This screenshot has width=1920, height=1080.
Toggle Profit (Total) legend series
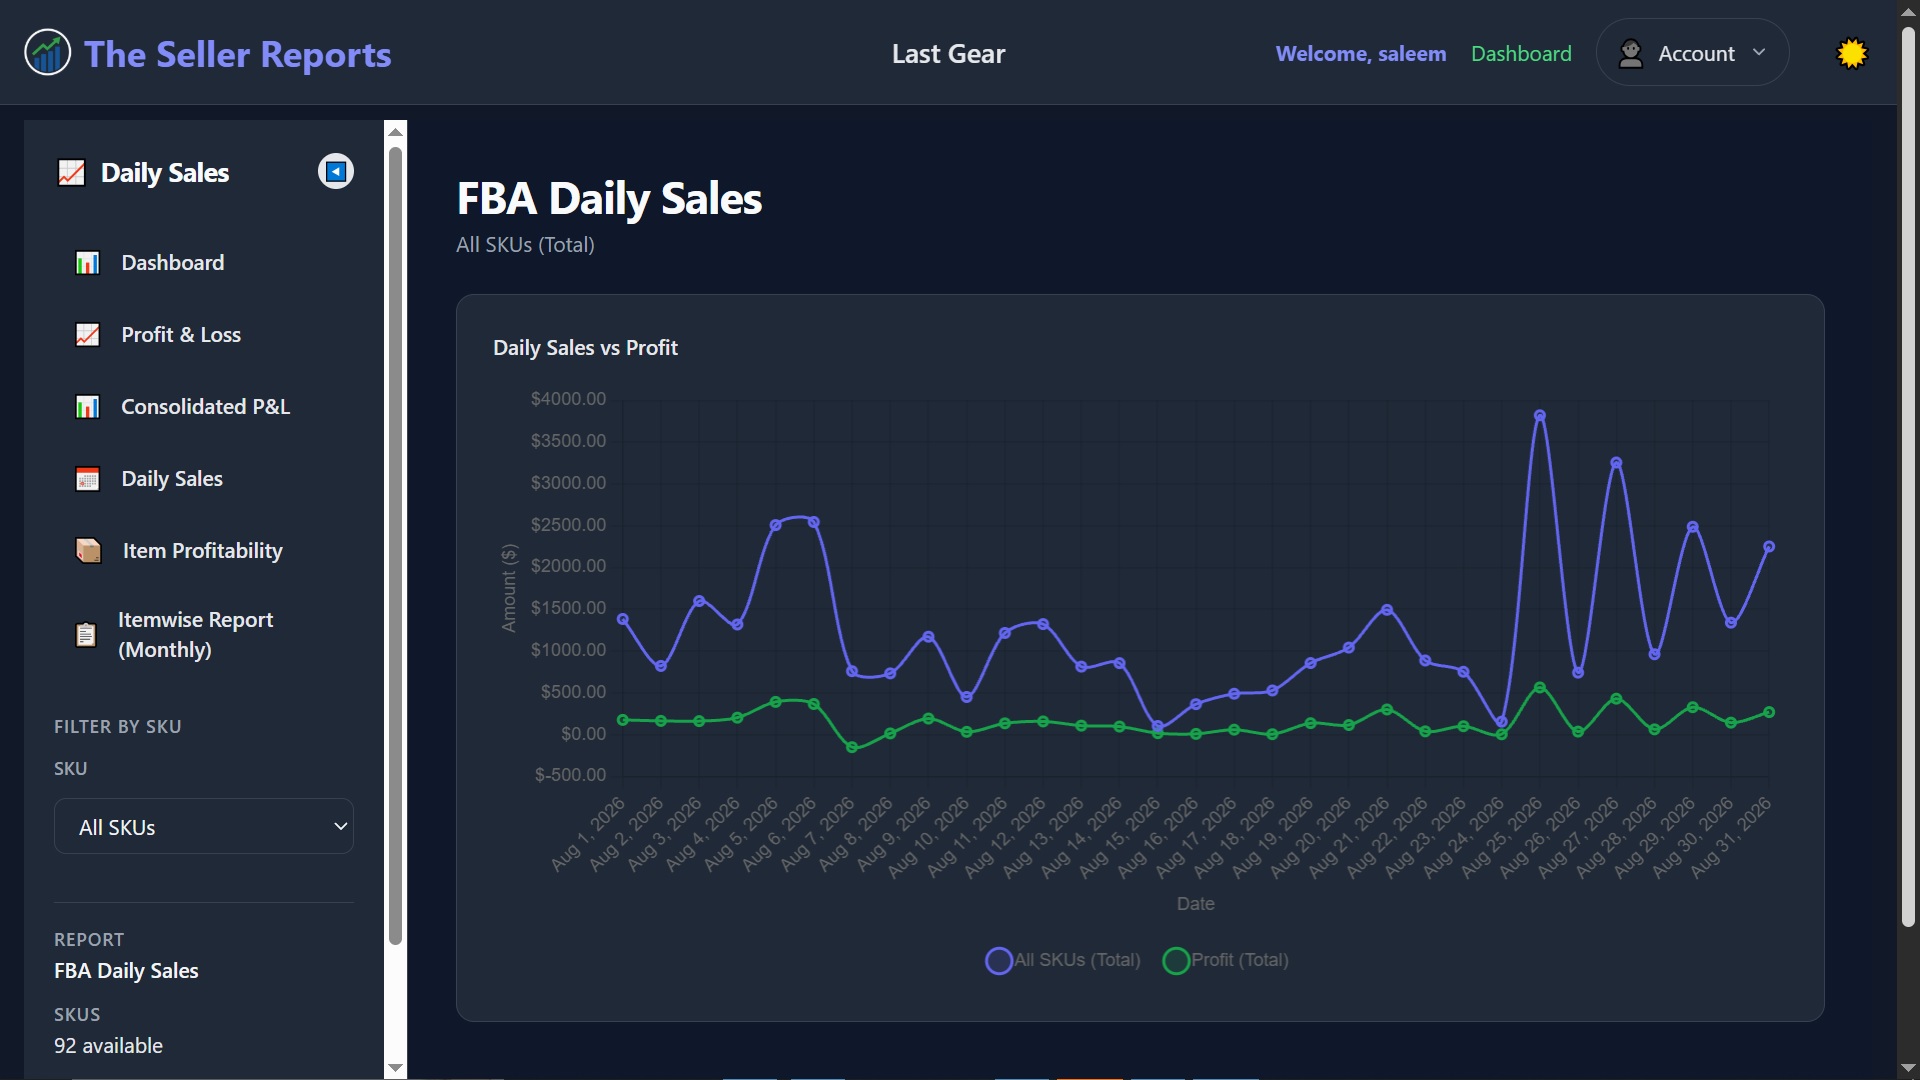(1226, 960)
